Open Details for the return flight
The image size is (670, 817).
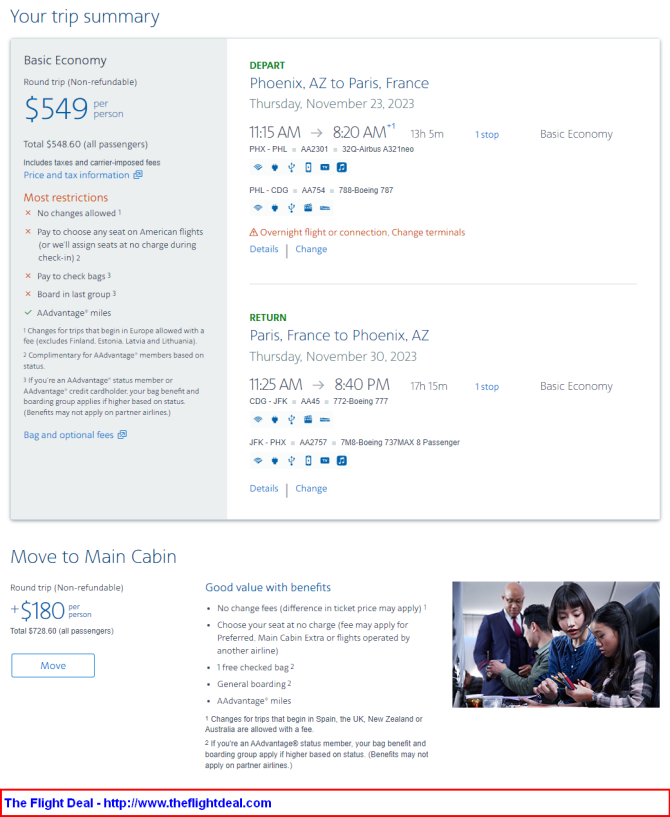(x=264, y=488)
